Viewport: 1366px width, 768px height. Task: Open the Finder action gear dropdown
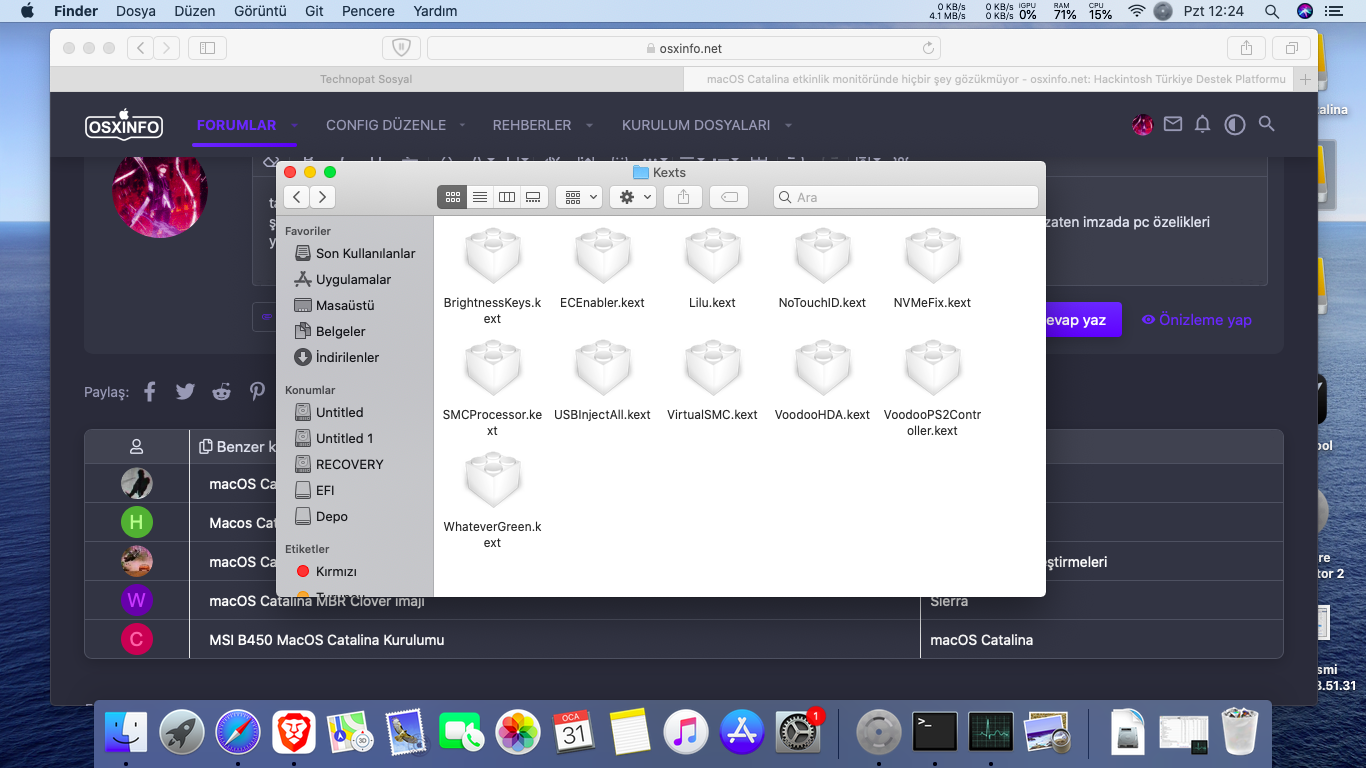click(636, 197)
